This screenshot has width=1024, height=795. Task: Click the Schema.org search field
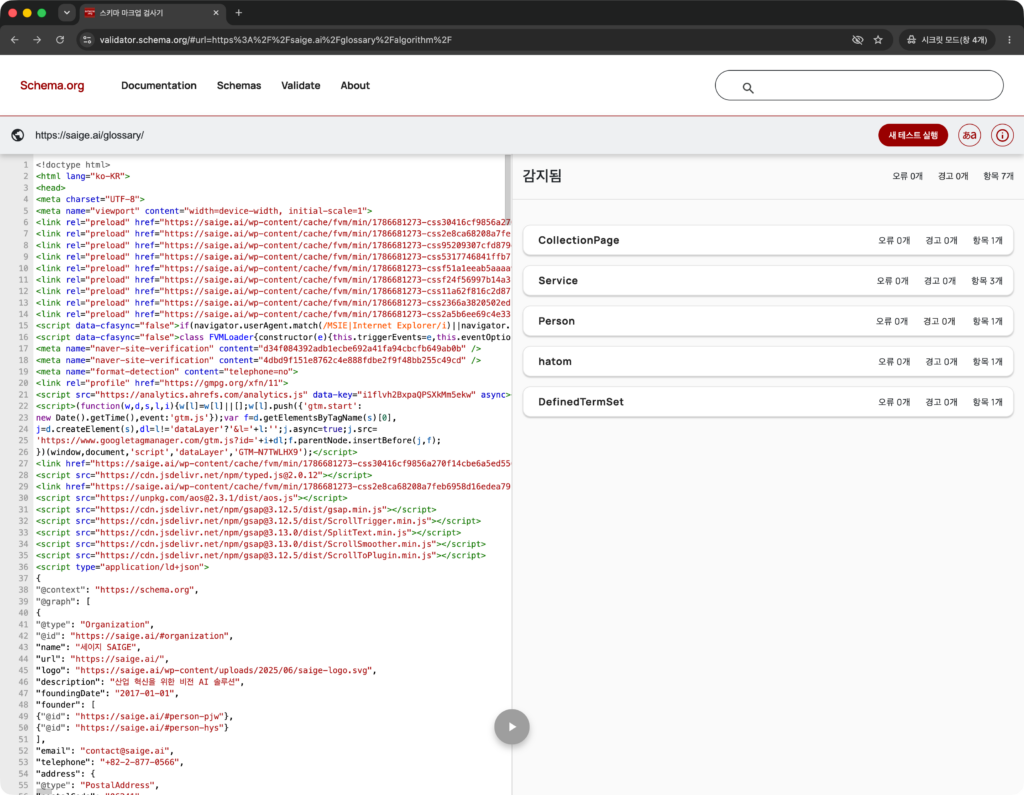coord(859,86)
